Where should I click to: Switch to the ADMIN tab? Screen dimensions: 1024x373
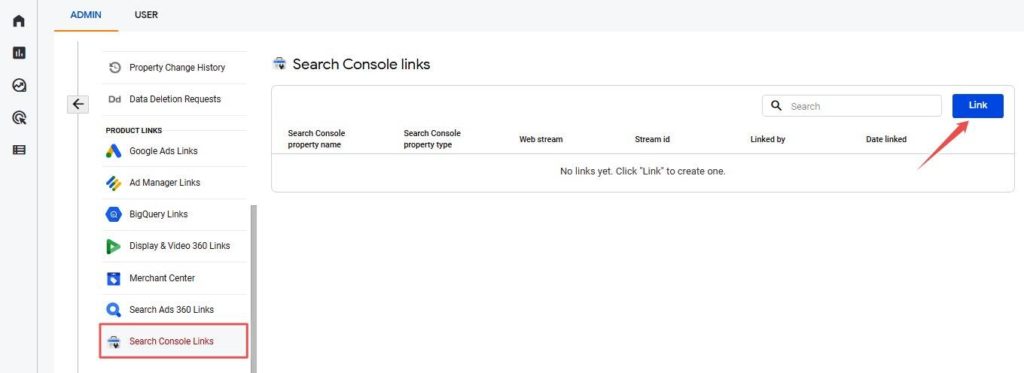tap(86, 14)
